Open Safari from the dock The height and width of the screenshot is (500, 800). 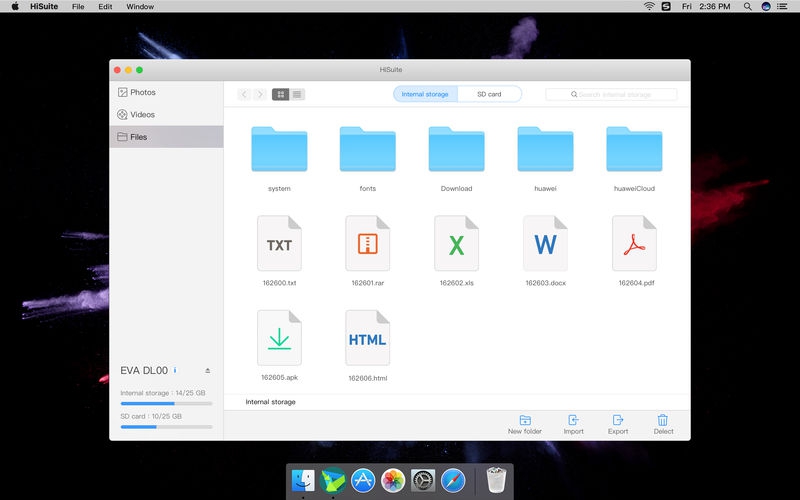[453, 481]
